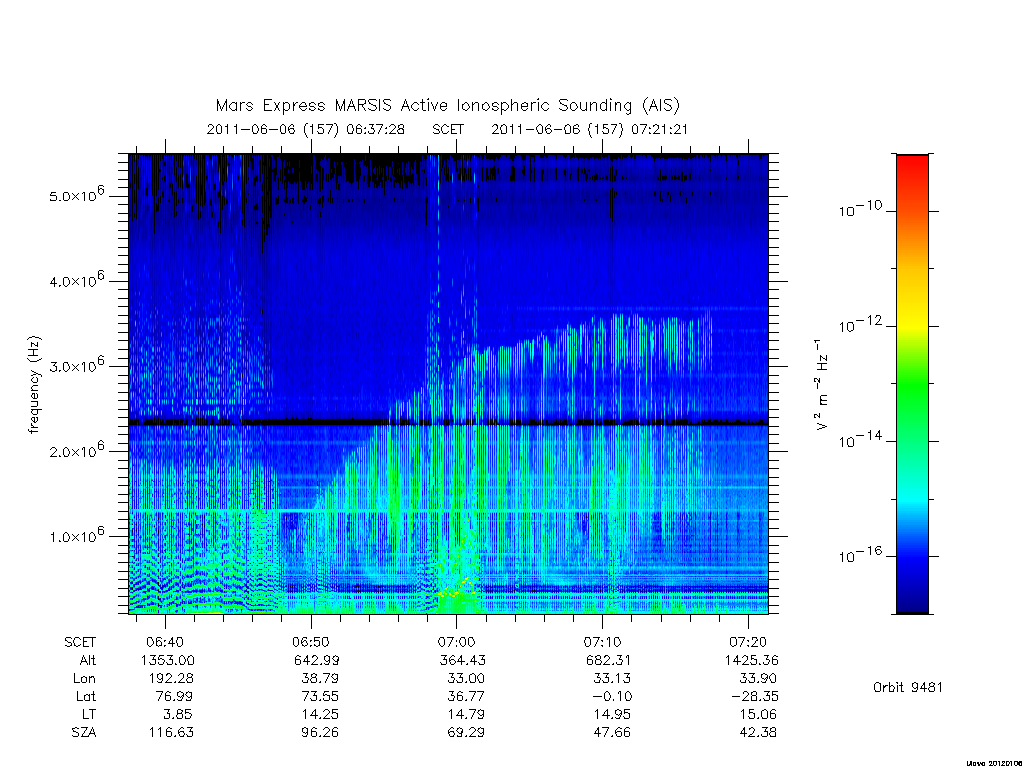Click the color bar 10⁻¹² tick label

[860, 324]
